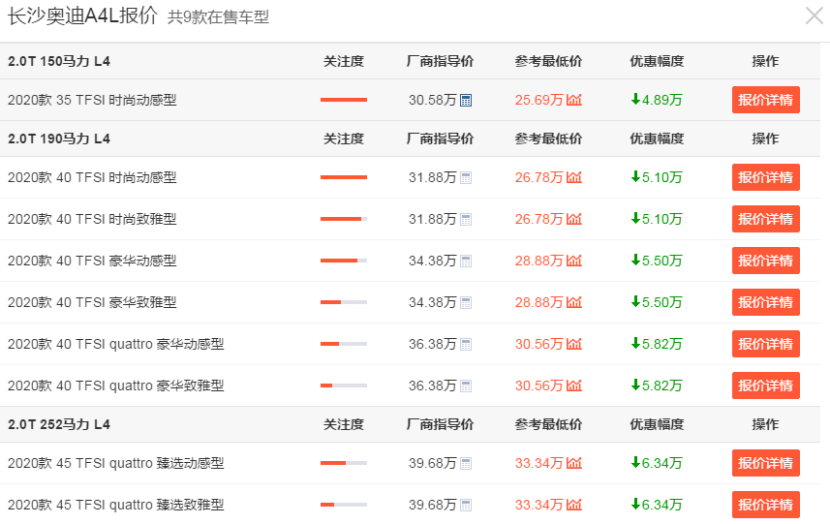The image size is (830, 524).
Task: Click lowest price 30.56万 for quattro 豪华动感型
Action: click(x=539, y=345)
